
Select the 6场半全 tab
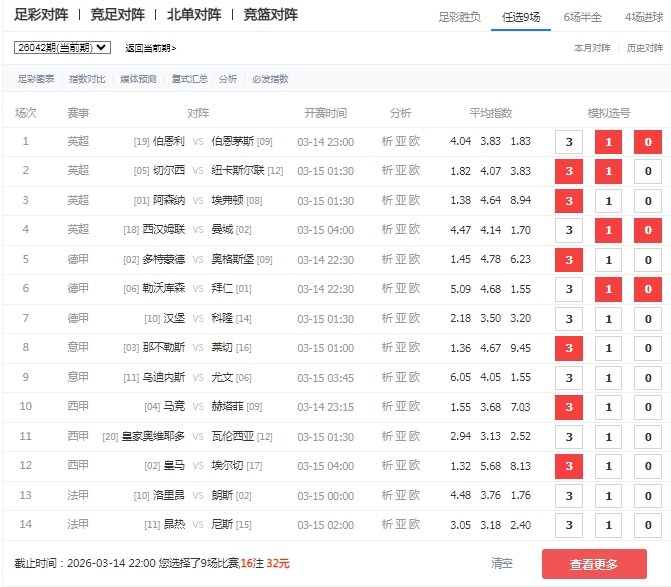click(582, 17)
